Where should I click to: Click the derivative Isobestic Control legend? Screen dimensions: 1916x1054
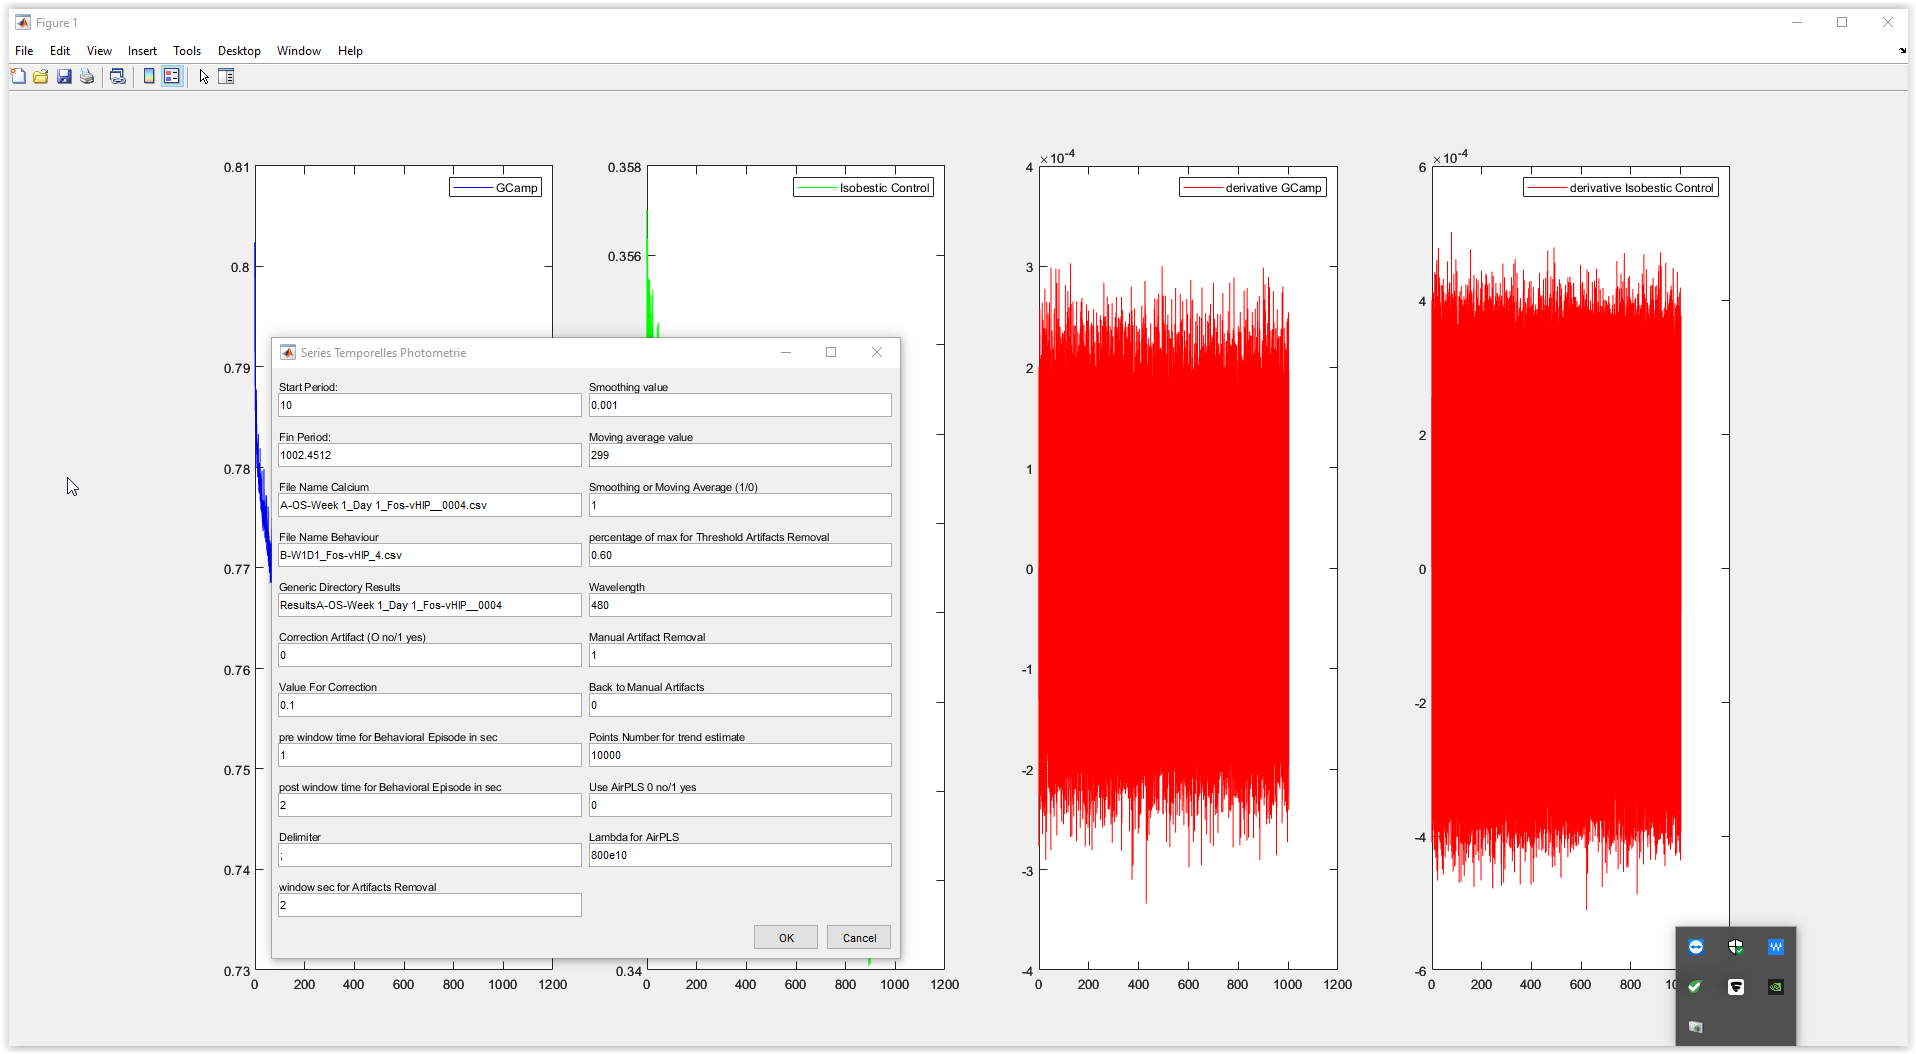[x=1621, y=188]
